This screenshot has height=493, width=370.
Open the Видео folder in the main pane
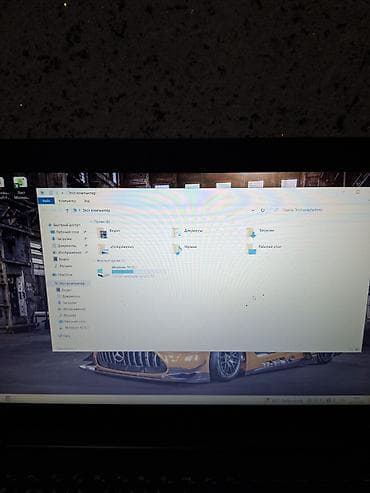point(110,233)
